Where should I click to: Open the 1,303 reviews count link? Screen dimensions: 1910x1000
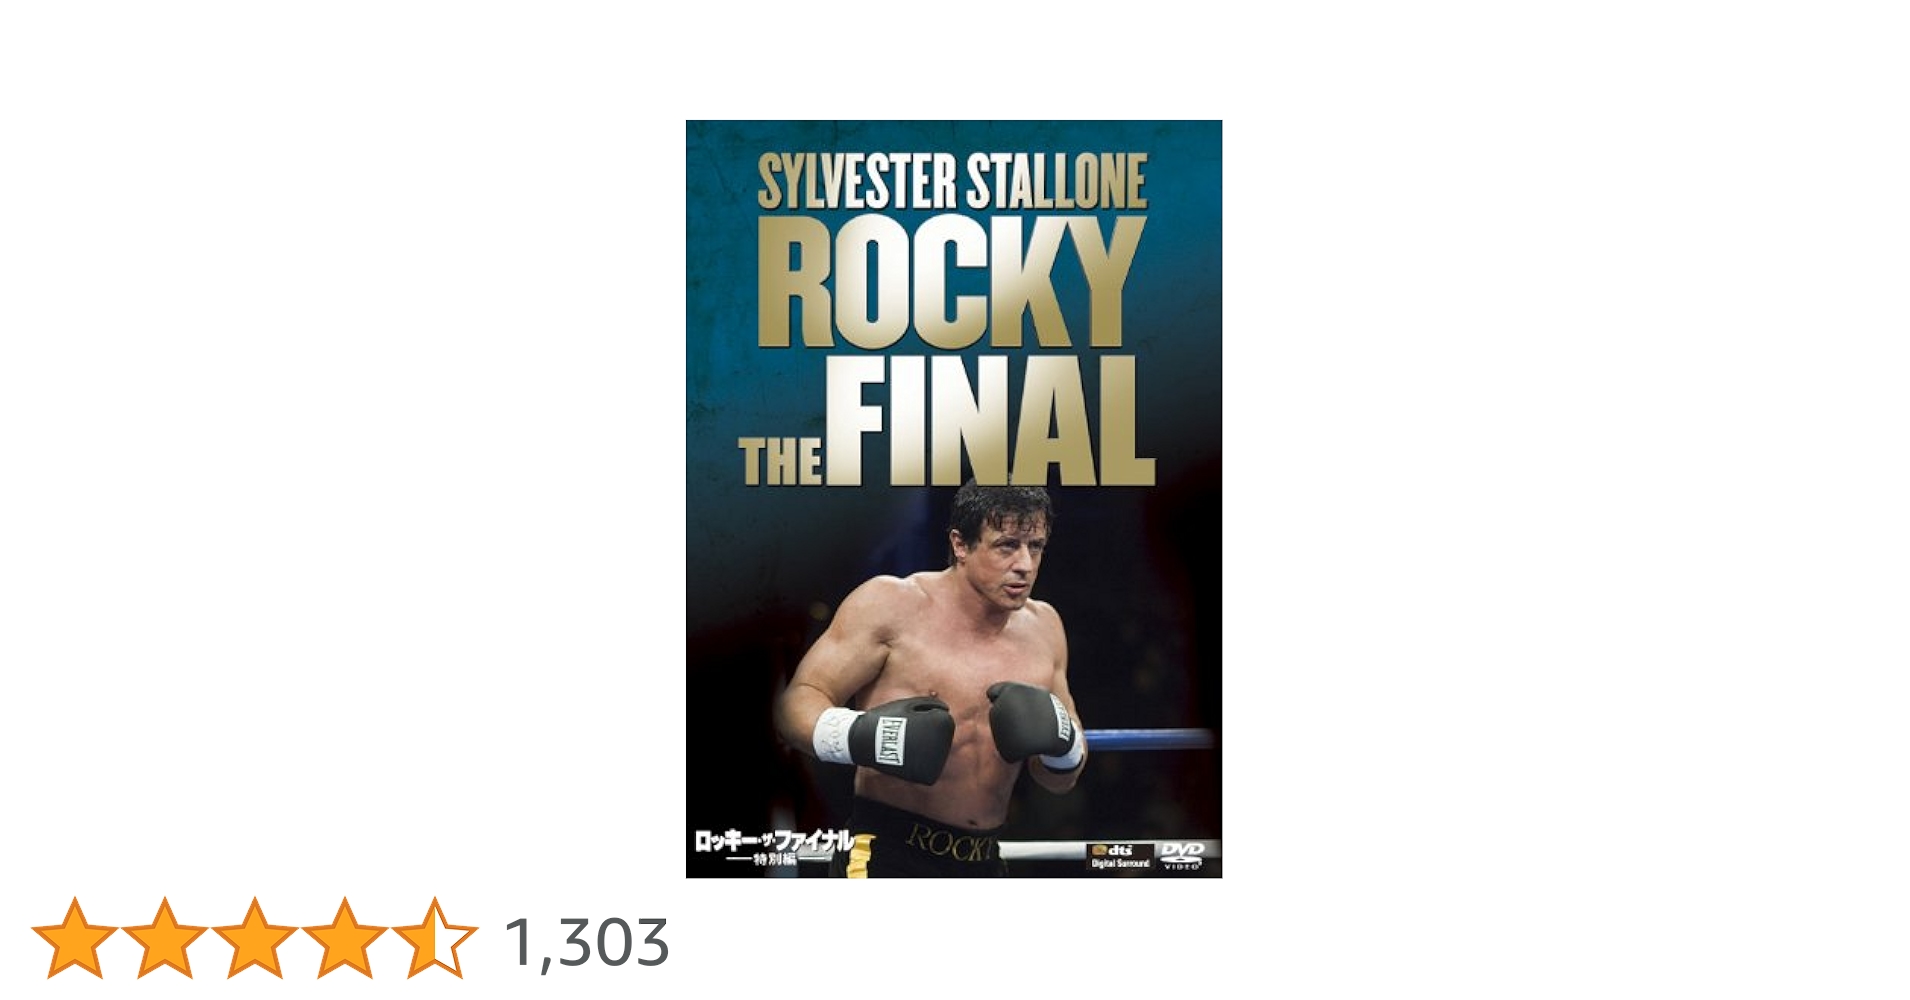pyautogui.click(x=587, y=942)
